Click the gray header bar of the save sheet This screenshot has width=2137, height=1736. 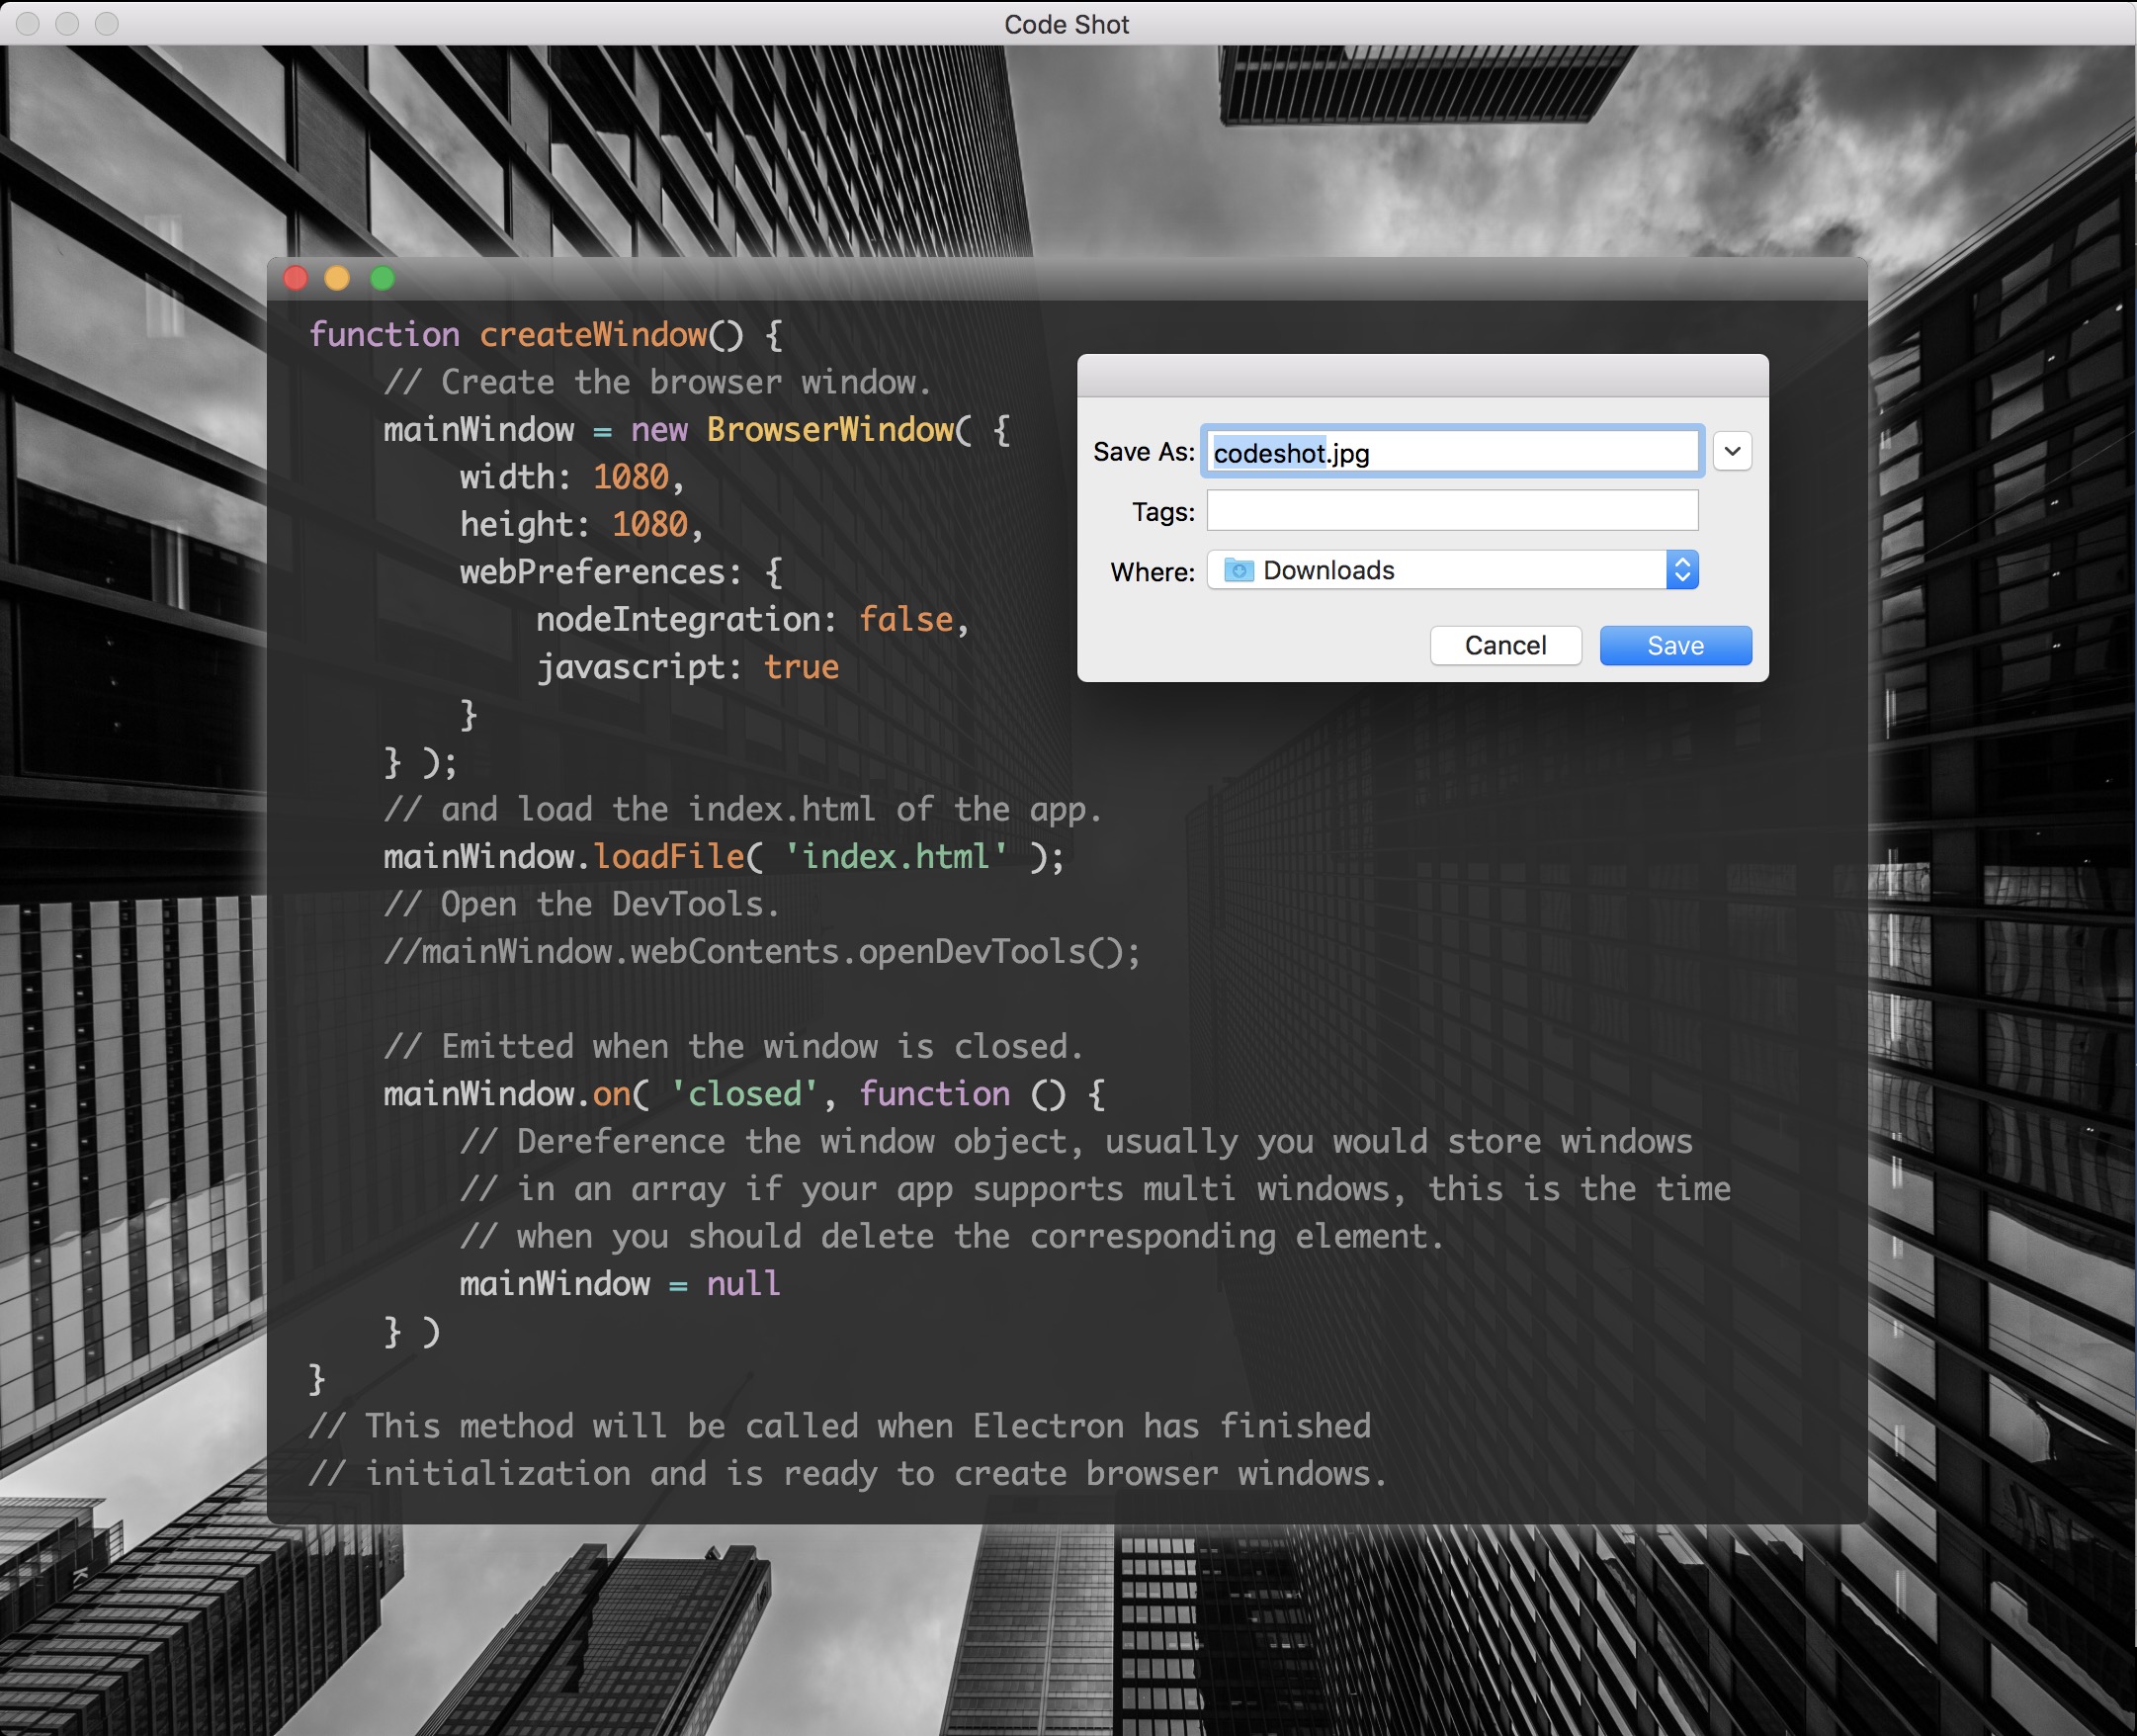pyautogui.click(x=1422, y=376)
